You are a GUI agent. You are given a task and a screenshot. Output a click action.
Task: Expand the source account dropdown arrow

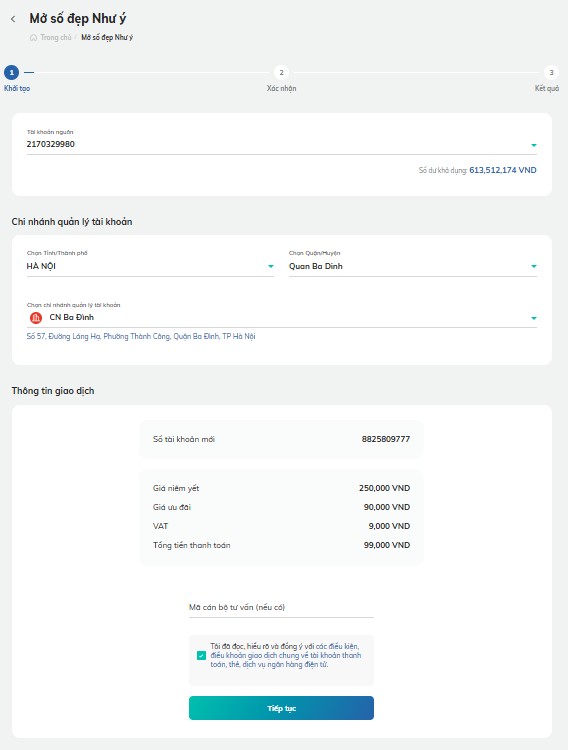point(534,145)
